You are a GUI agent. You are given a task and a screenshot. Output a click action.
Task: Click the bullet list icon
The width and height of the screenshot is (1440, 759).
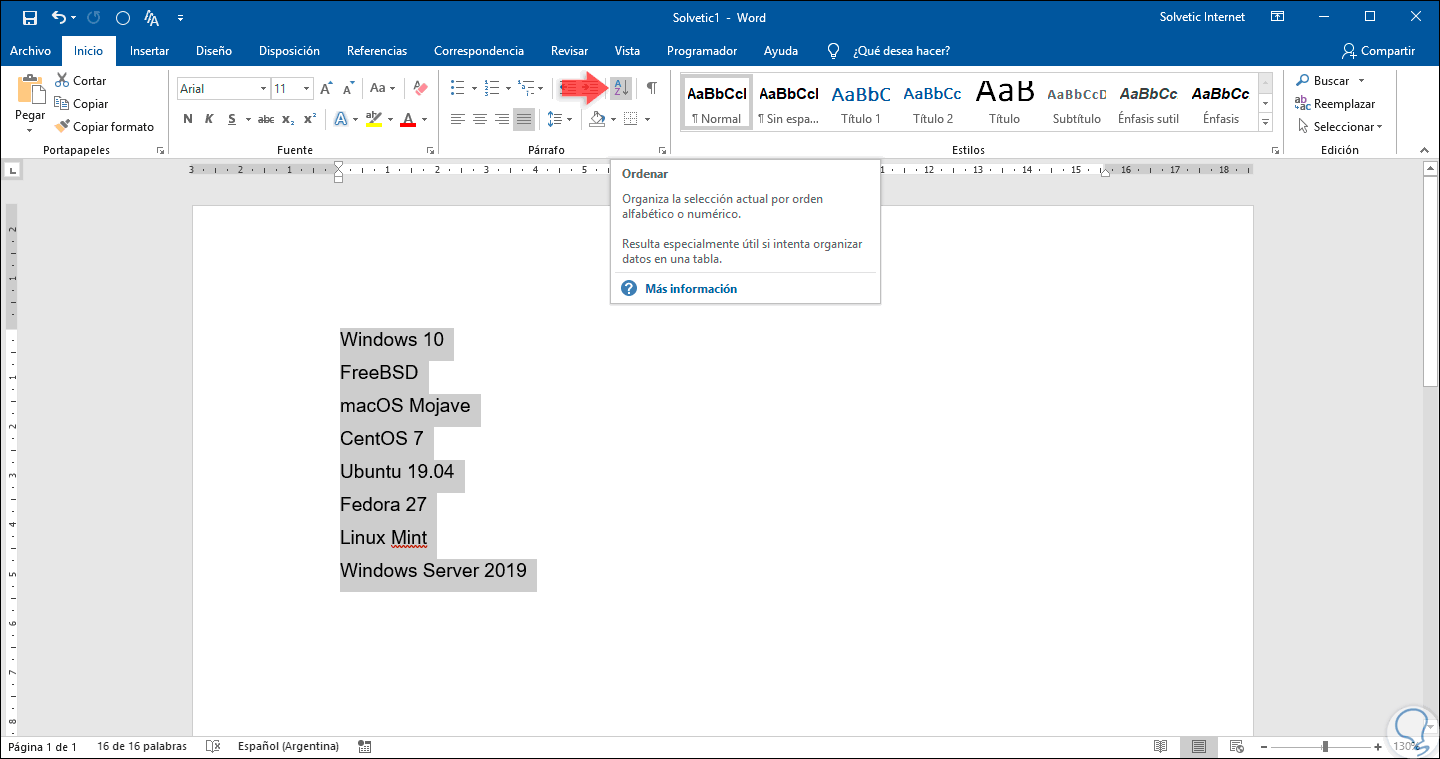(456, 89)
